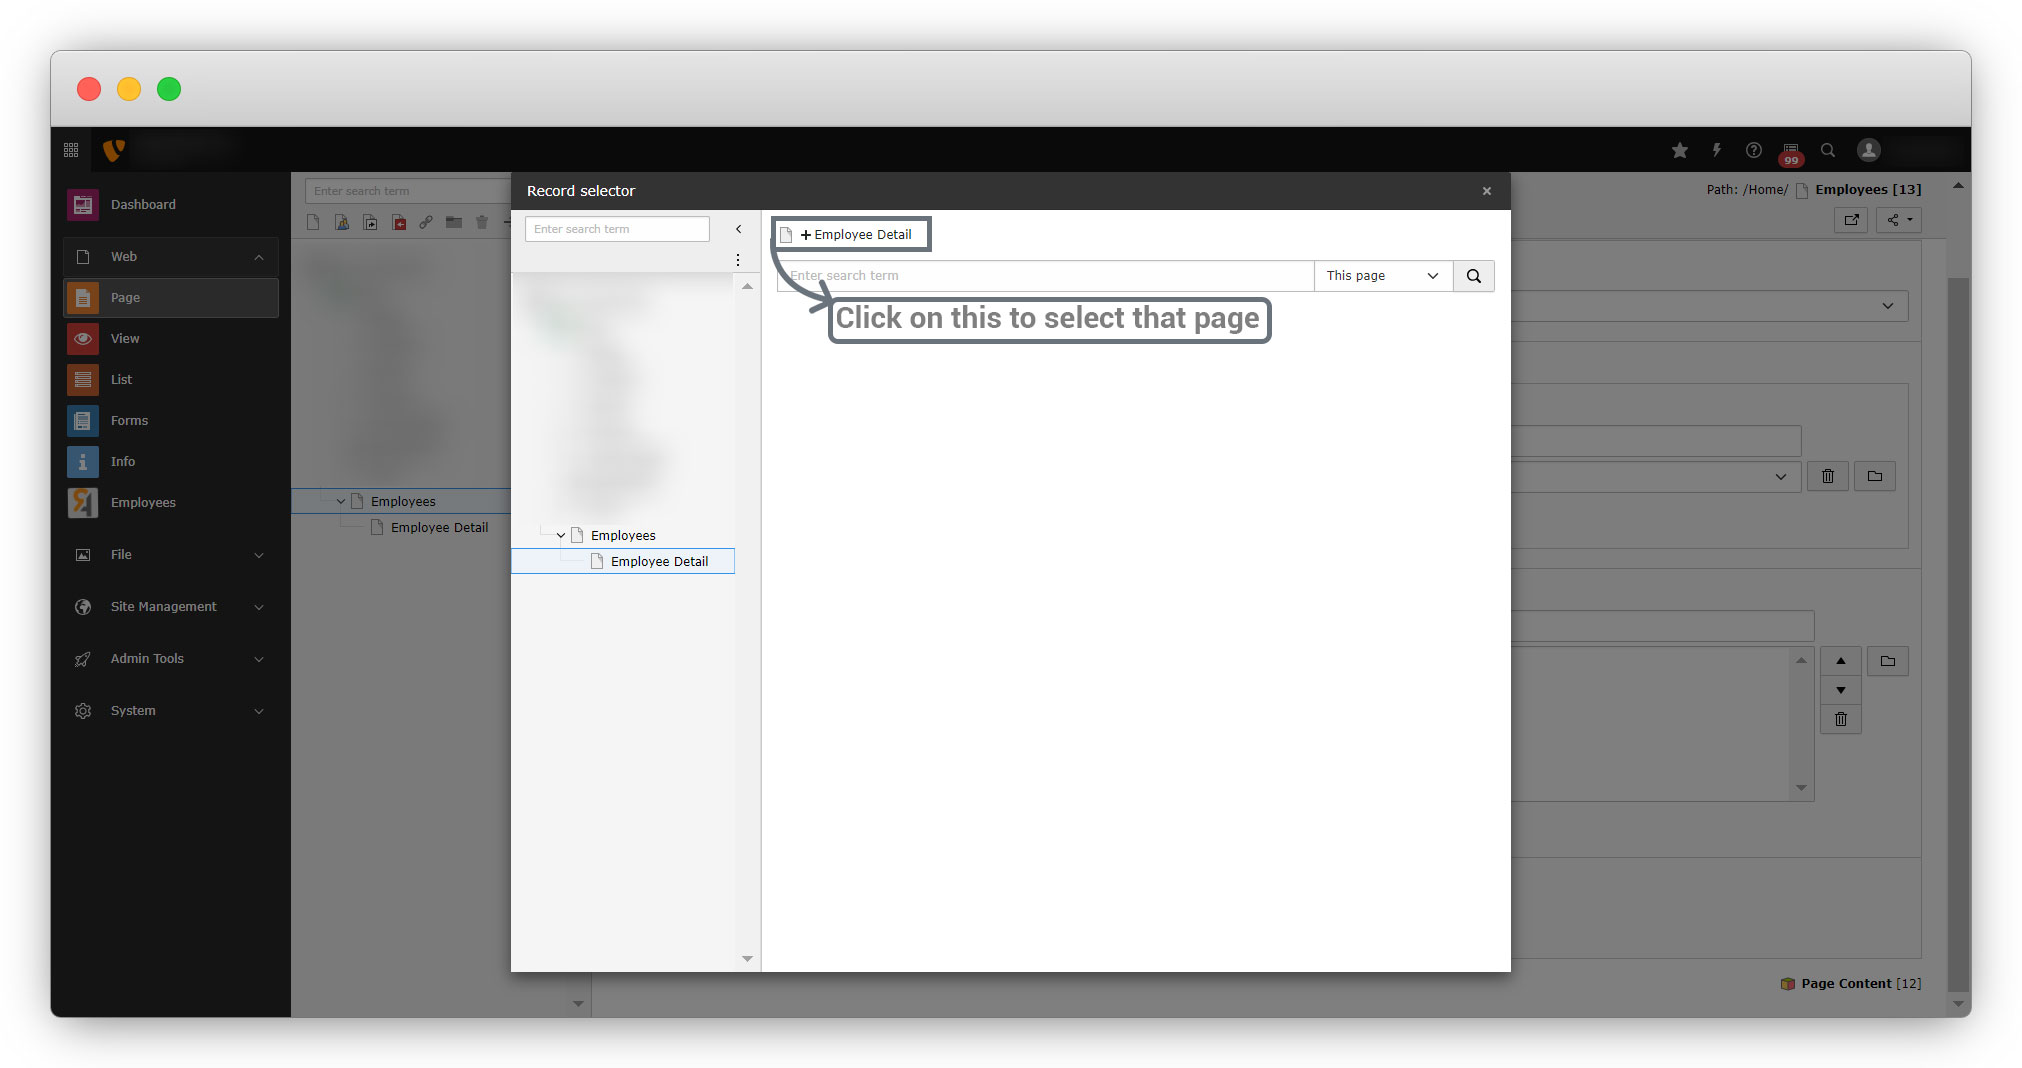The width and height of the screenshot is (2022, 1068).
Task: Click the flush cache lightning icon
Action: click(1716, 150)
